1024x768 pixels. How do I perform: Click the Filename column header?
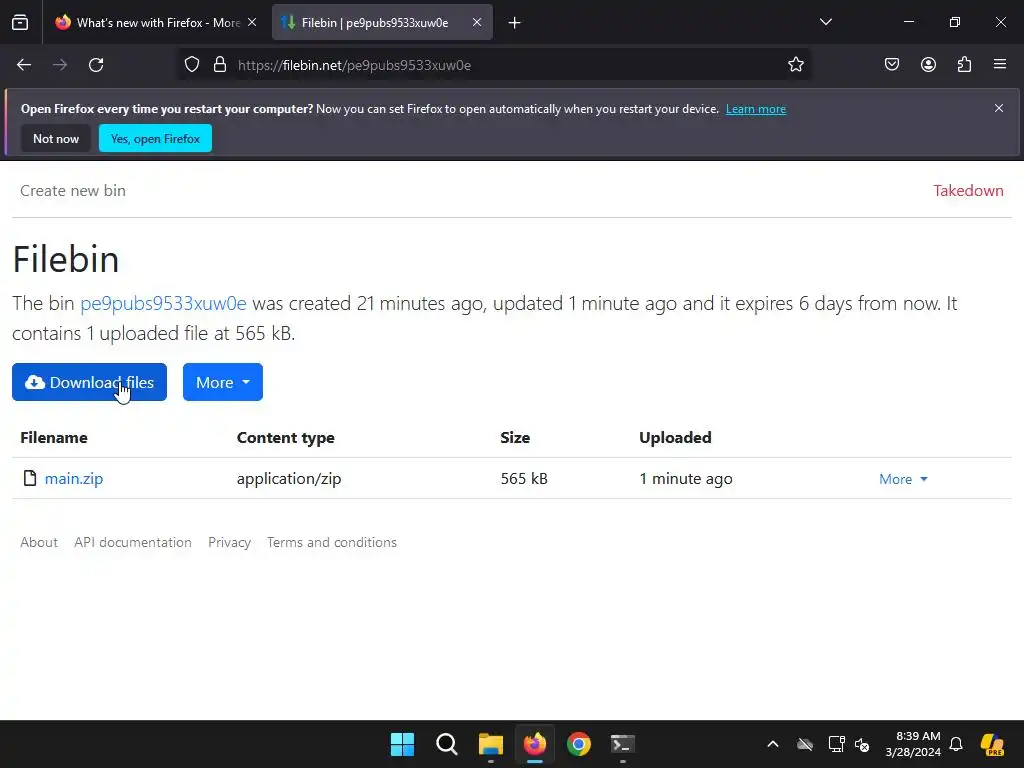coord(54,438)
